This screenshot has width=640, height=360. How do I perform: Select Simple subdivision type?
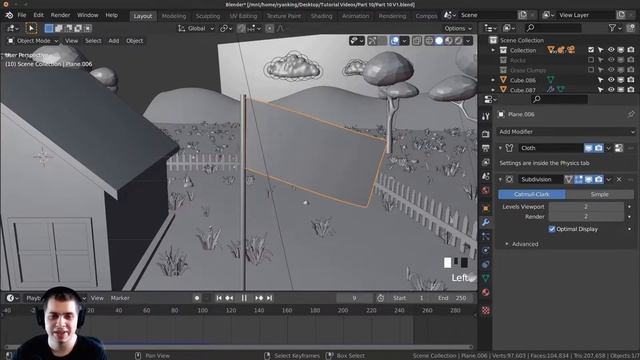pyautogui.click(x=600, y=194)
